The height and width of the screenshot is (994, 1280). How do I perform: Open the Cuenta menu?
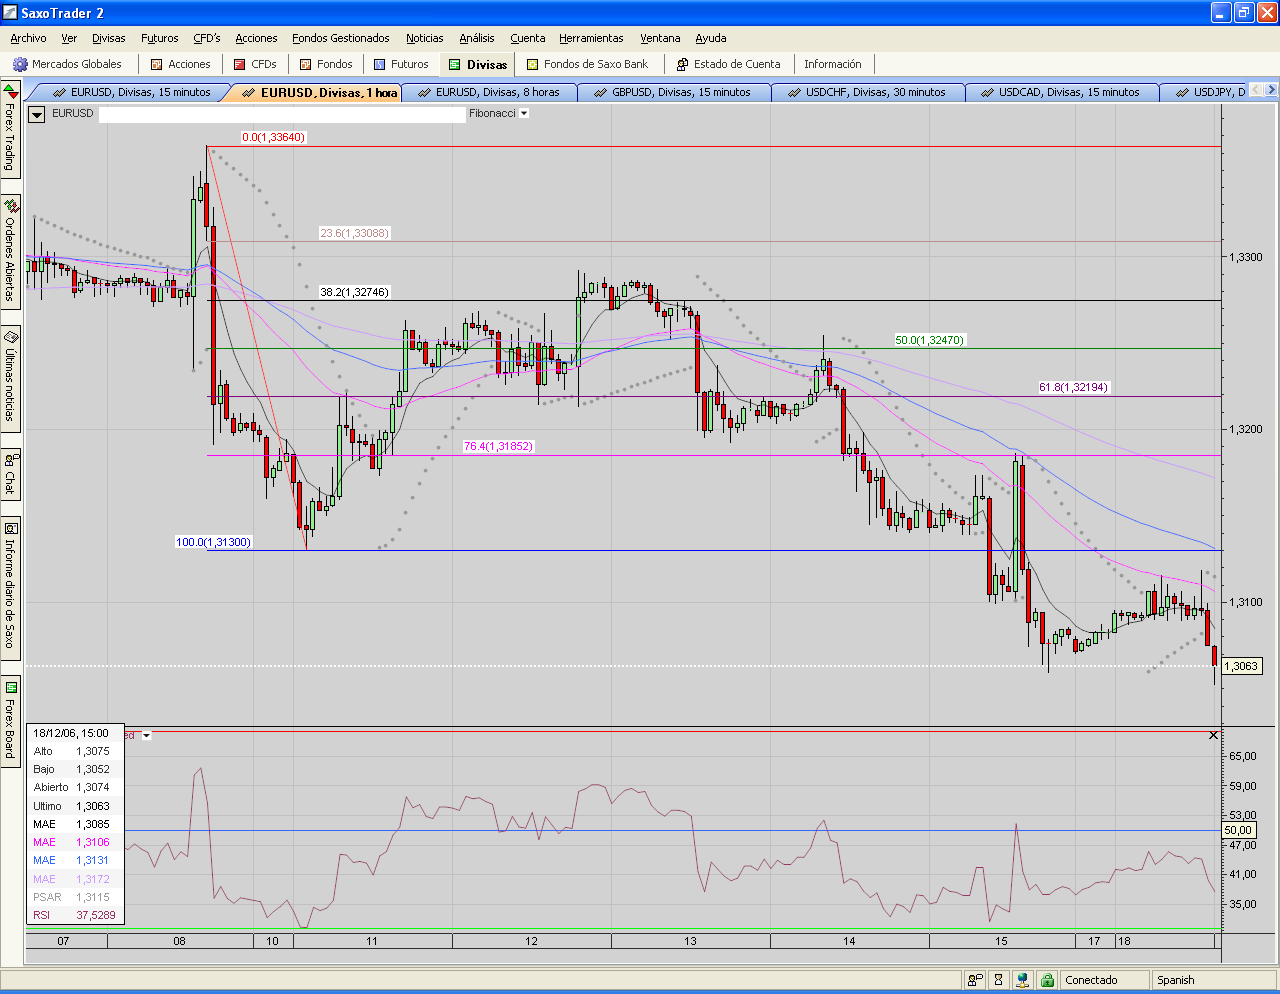coord(528,38)
